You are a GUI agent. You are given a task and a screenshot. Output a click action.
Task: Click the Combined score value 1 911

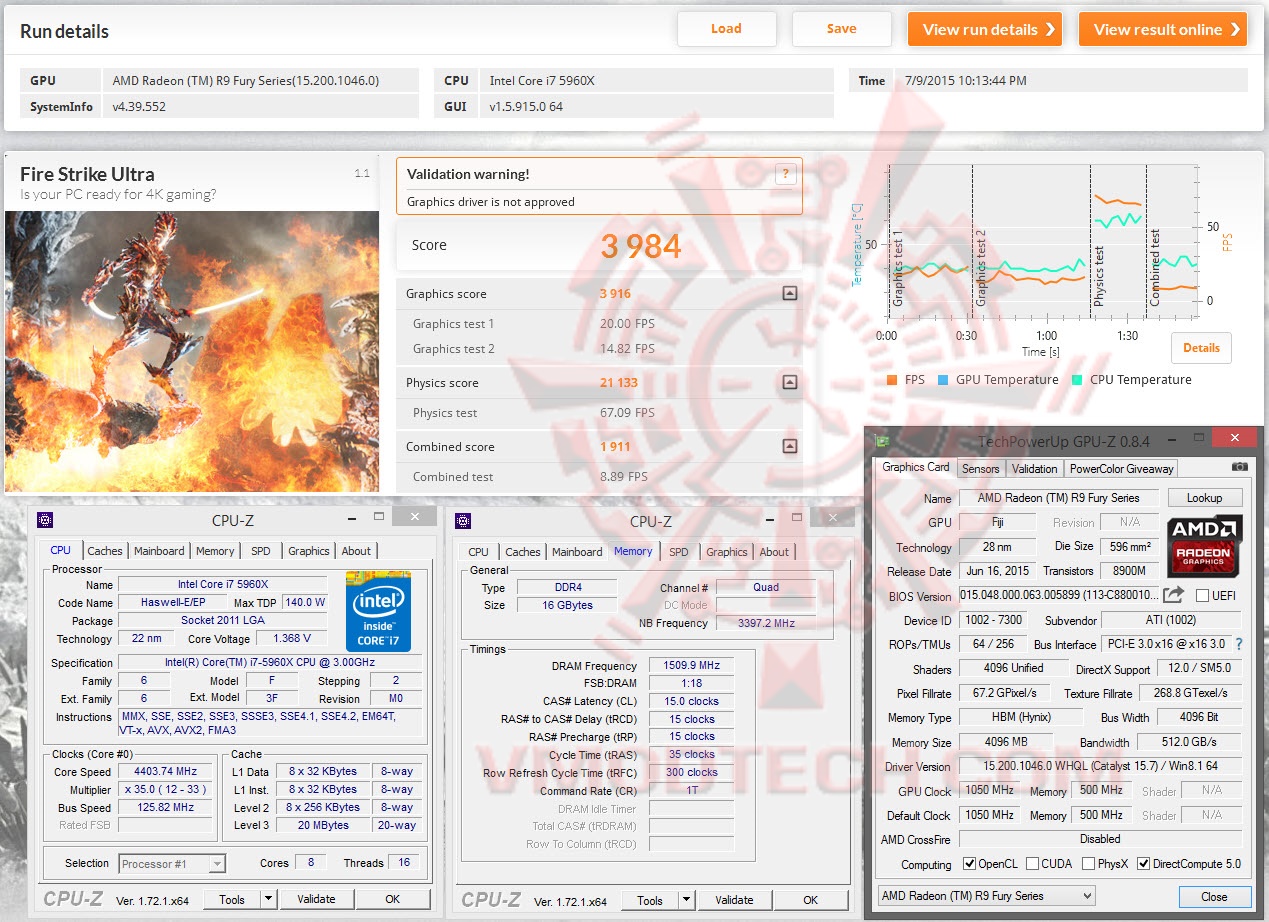coord(614,446)
